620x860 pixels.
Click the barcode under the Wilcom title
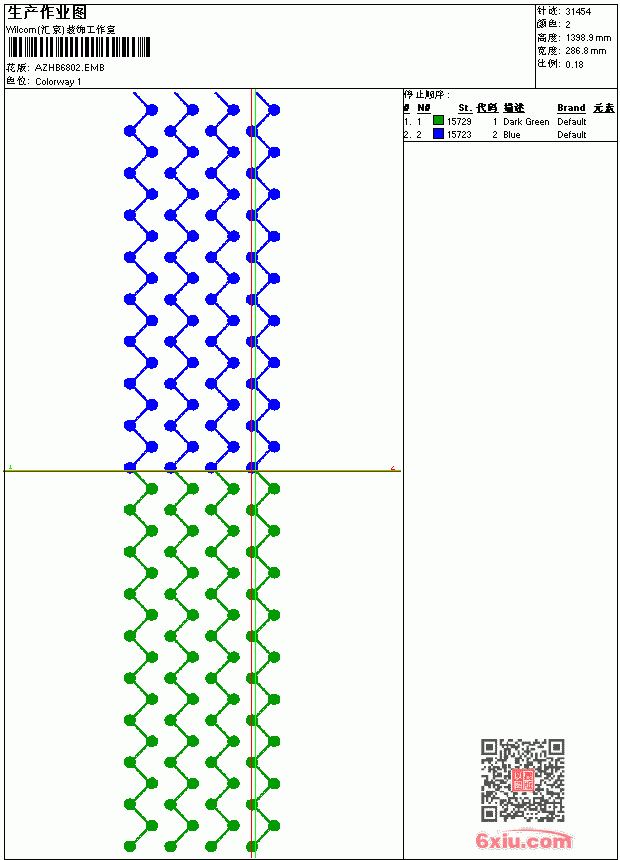(x=78, y=47)
